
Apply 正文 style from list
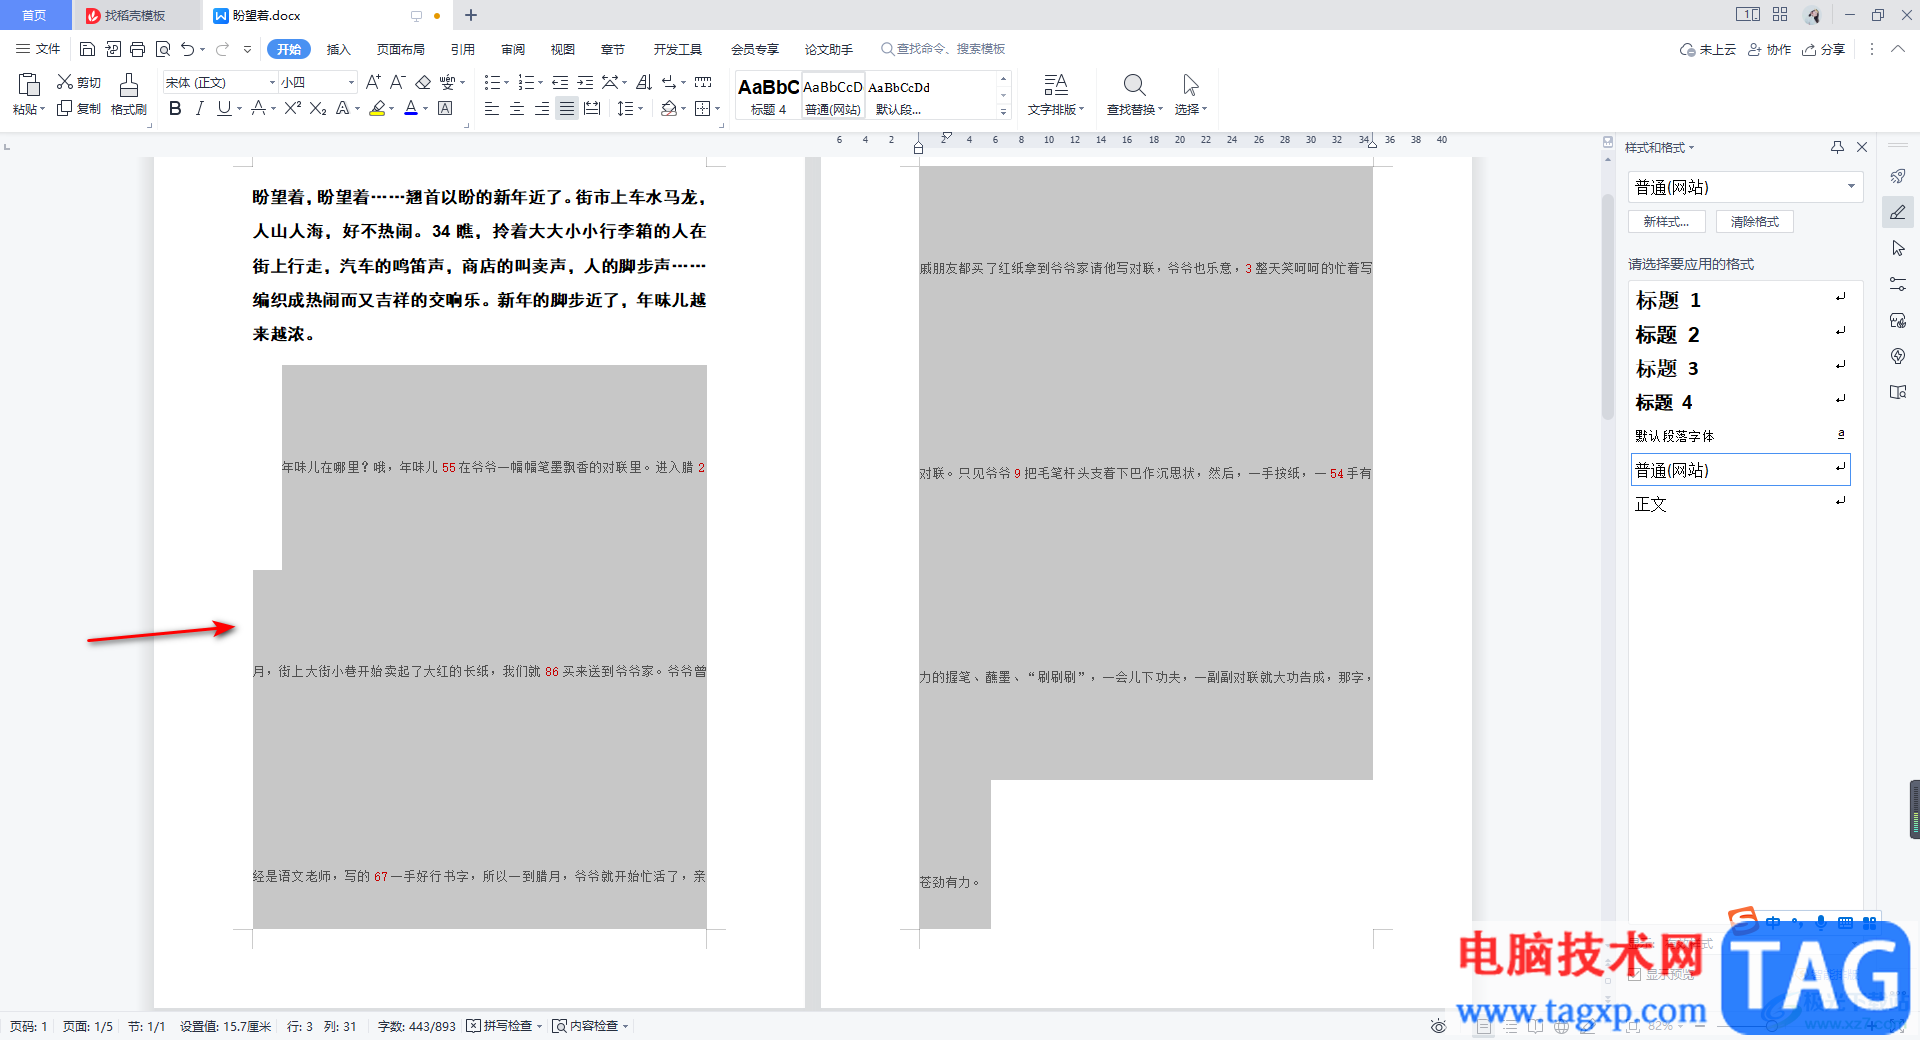point(1740,504)
